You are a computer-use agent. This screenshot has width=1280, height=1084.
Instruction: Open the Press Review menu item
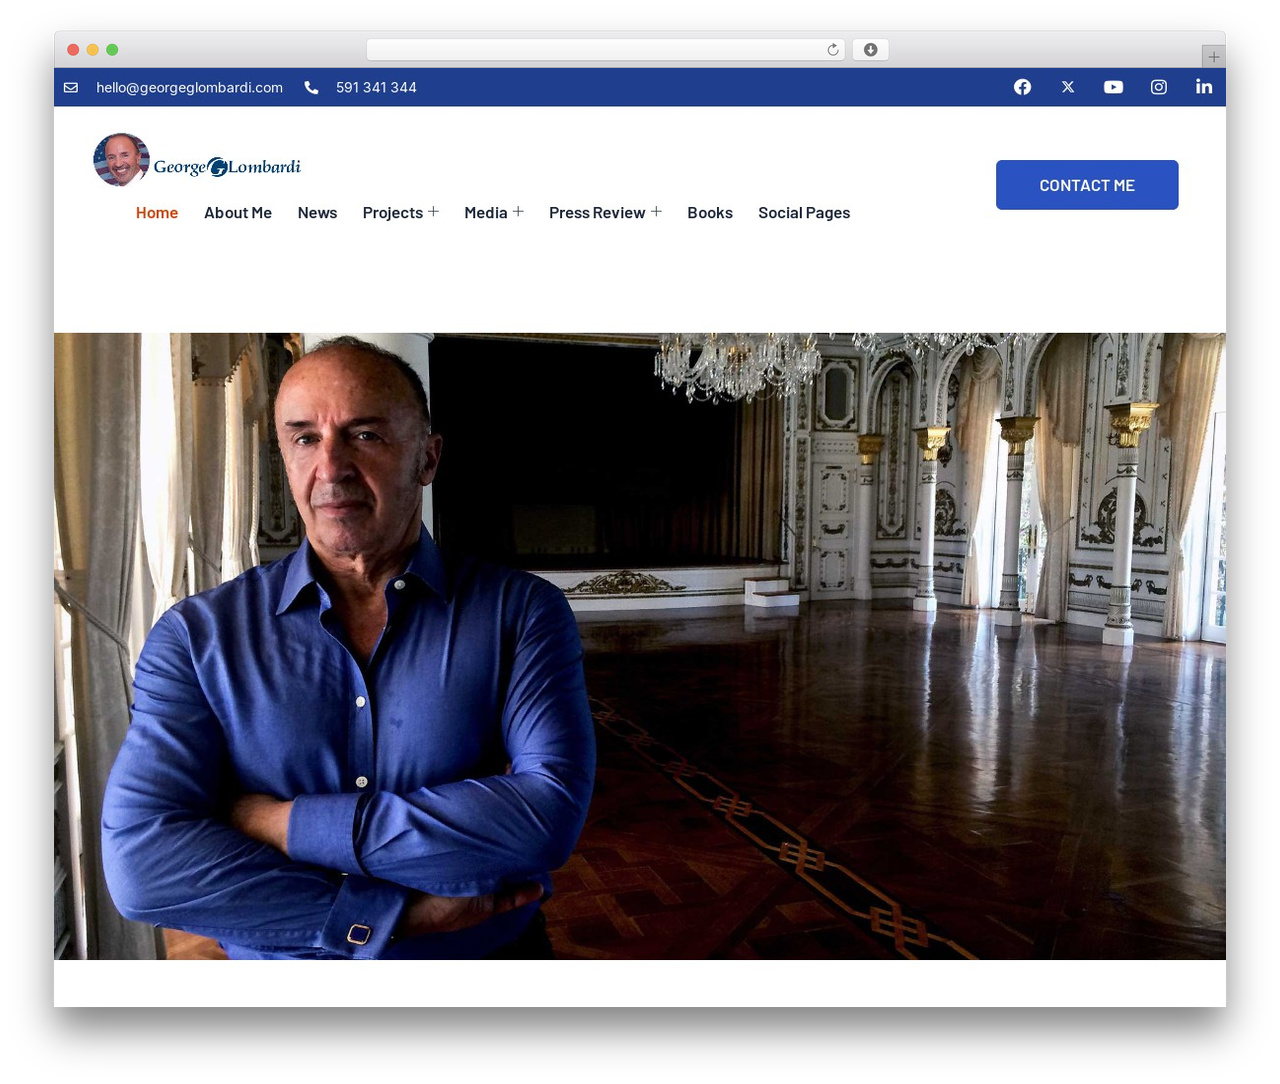(597, 213)
